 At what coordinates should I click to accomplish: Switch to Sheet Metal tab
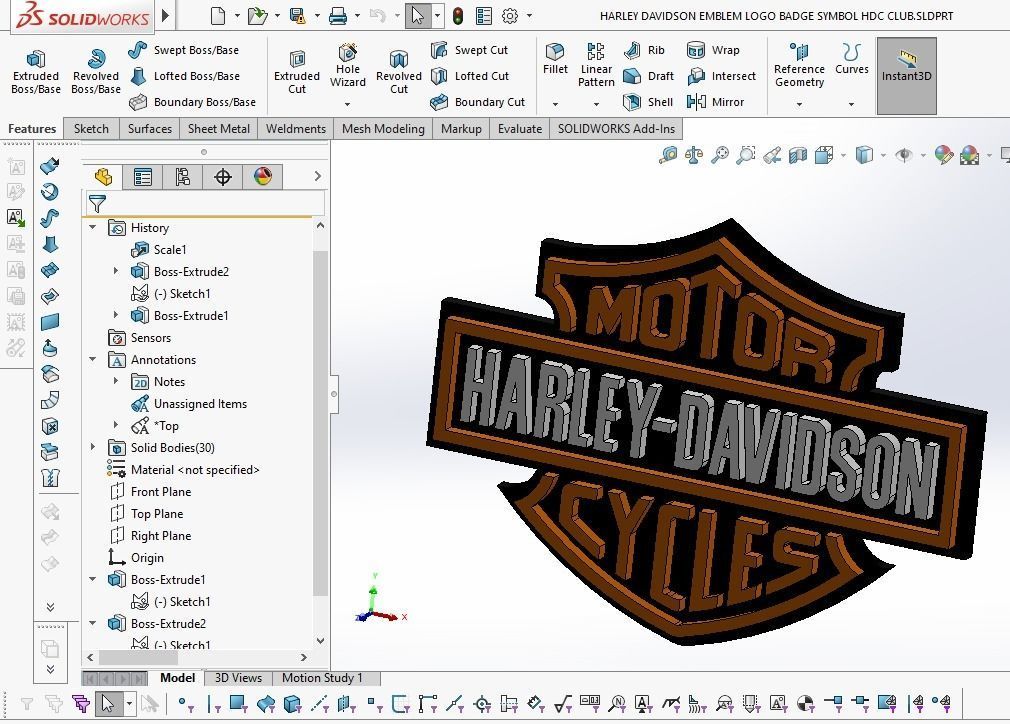pyautogui.click(x=218, y=129)
